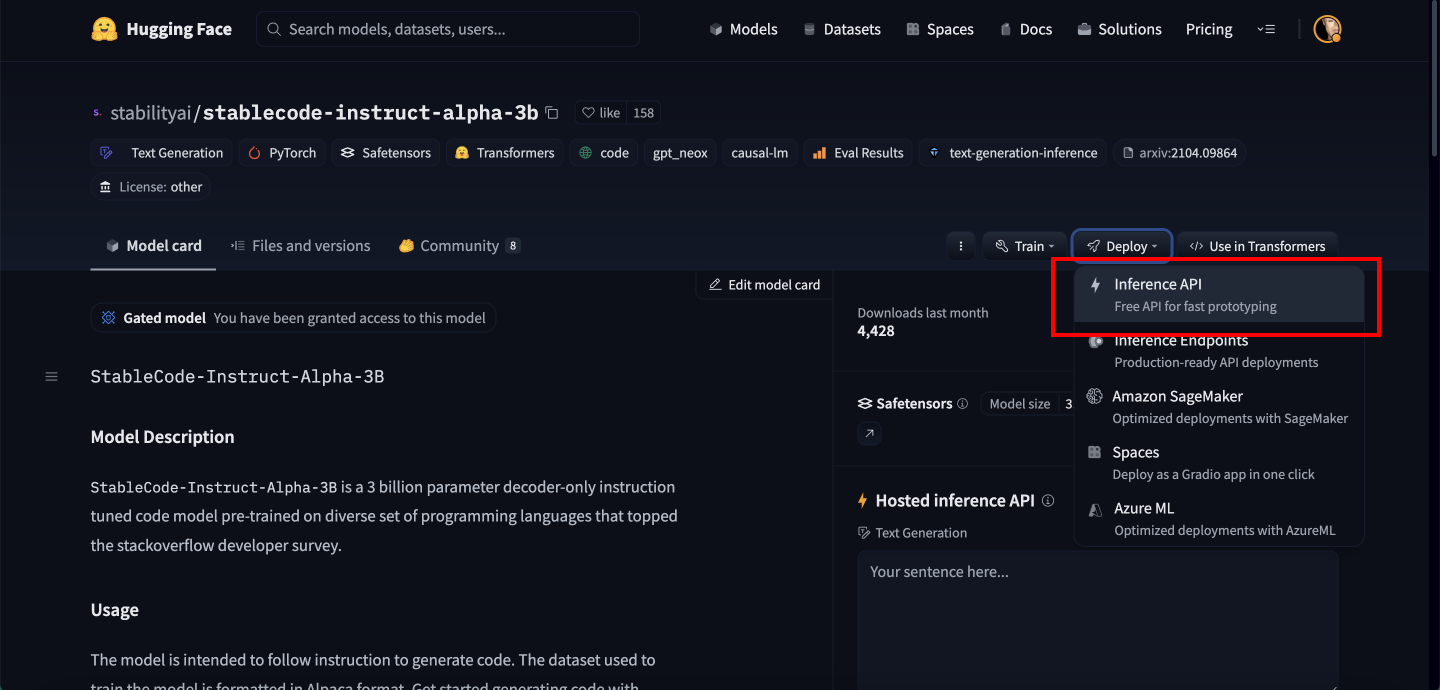The image size is (1440, 690).
Task: Open the Safetensors viewer arrow icon
Action: [869, 433]
